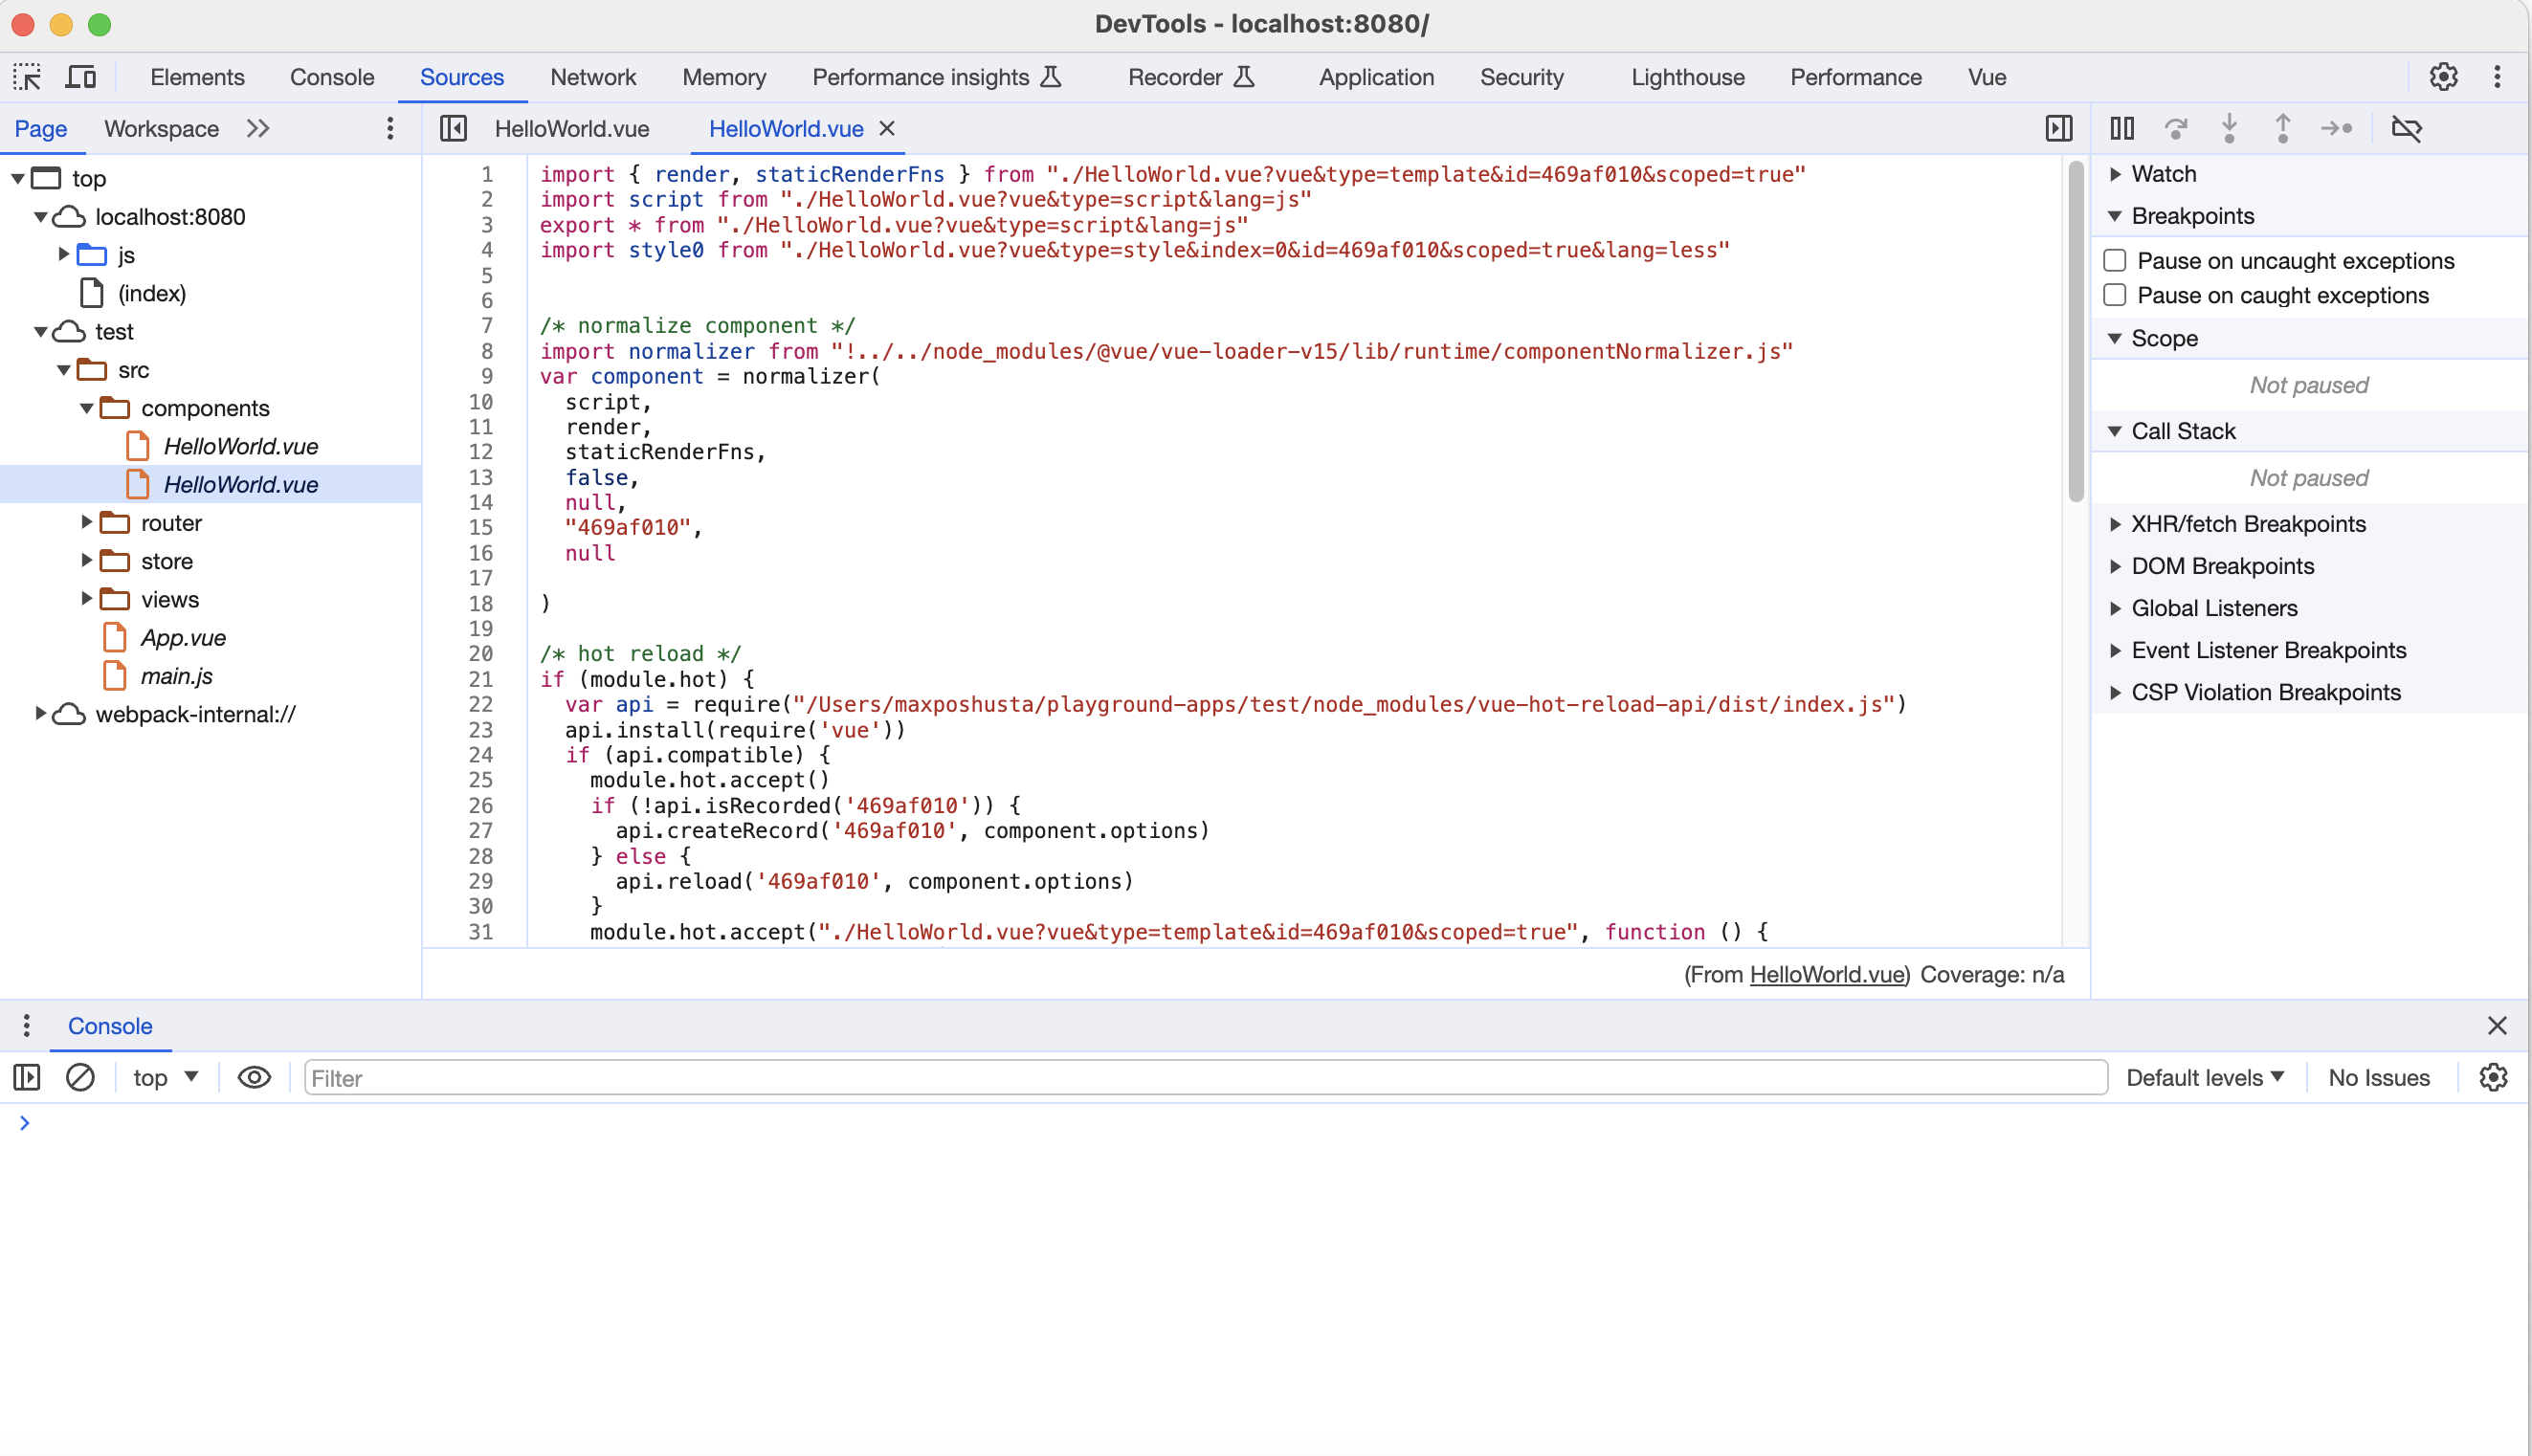
Task: Expand the router folder
Action: coord(87,522)
